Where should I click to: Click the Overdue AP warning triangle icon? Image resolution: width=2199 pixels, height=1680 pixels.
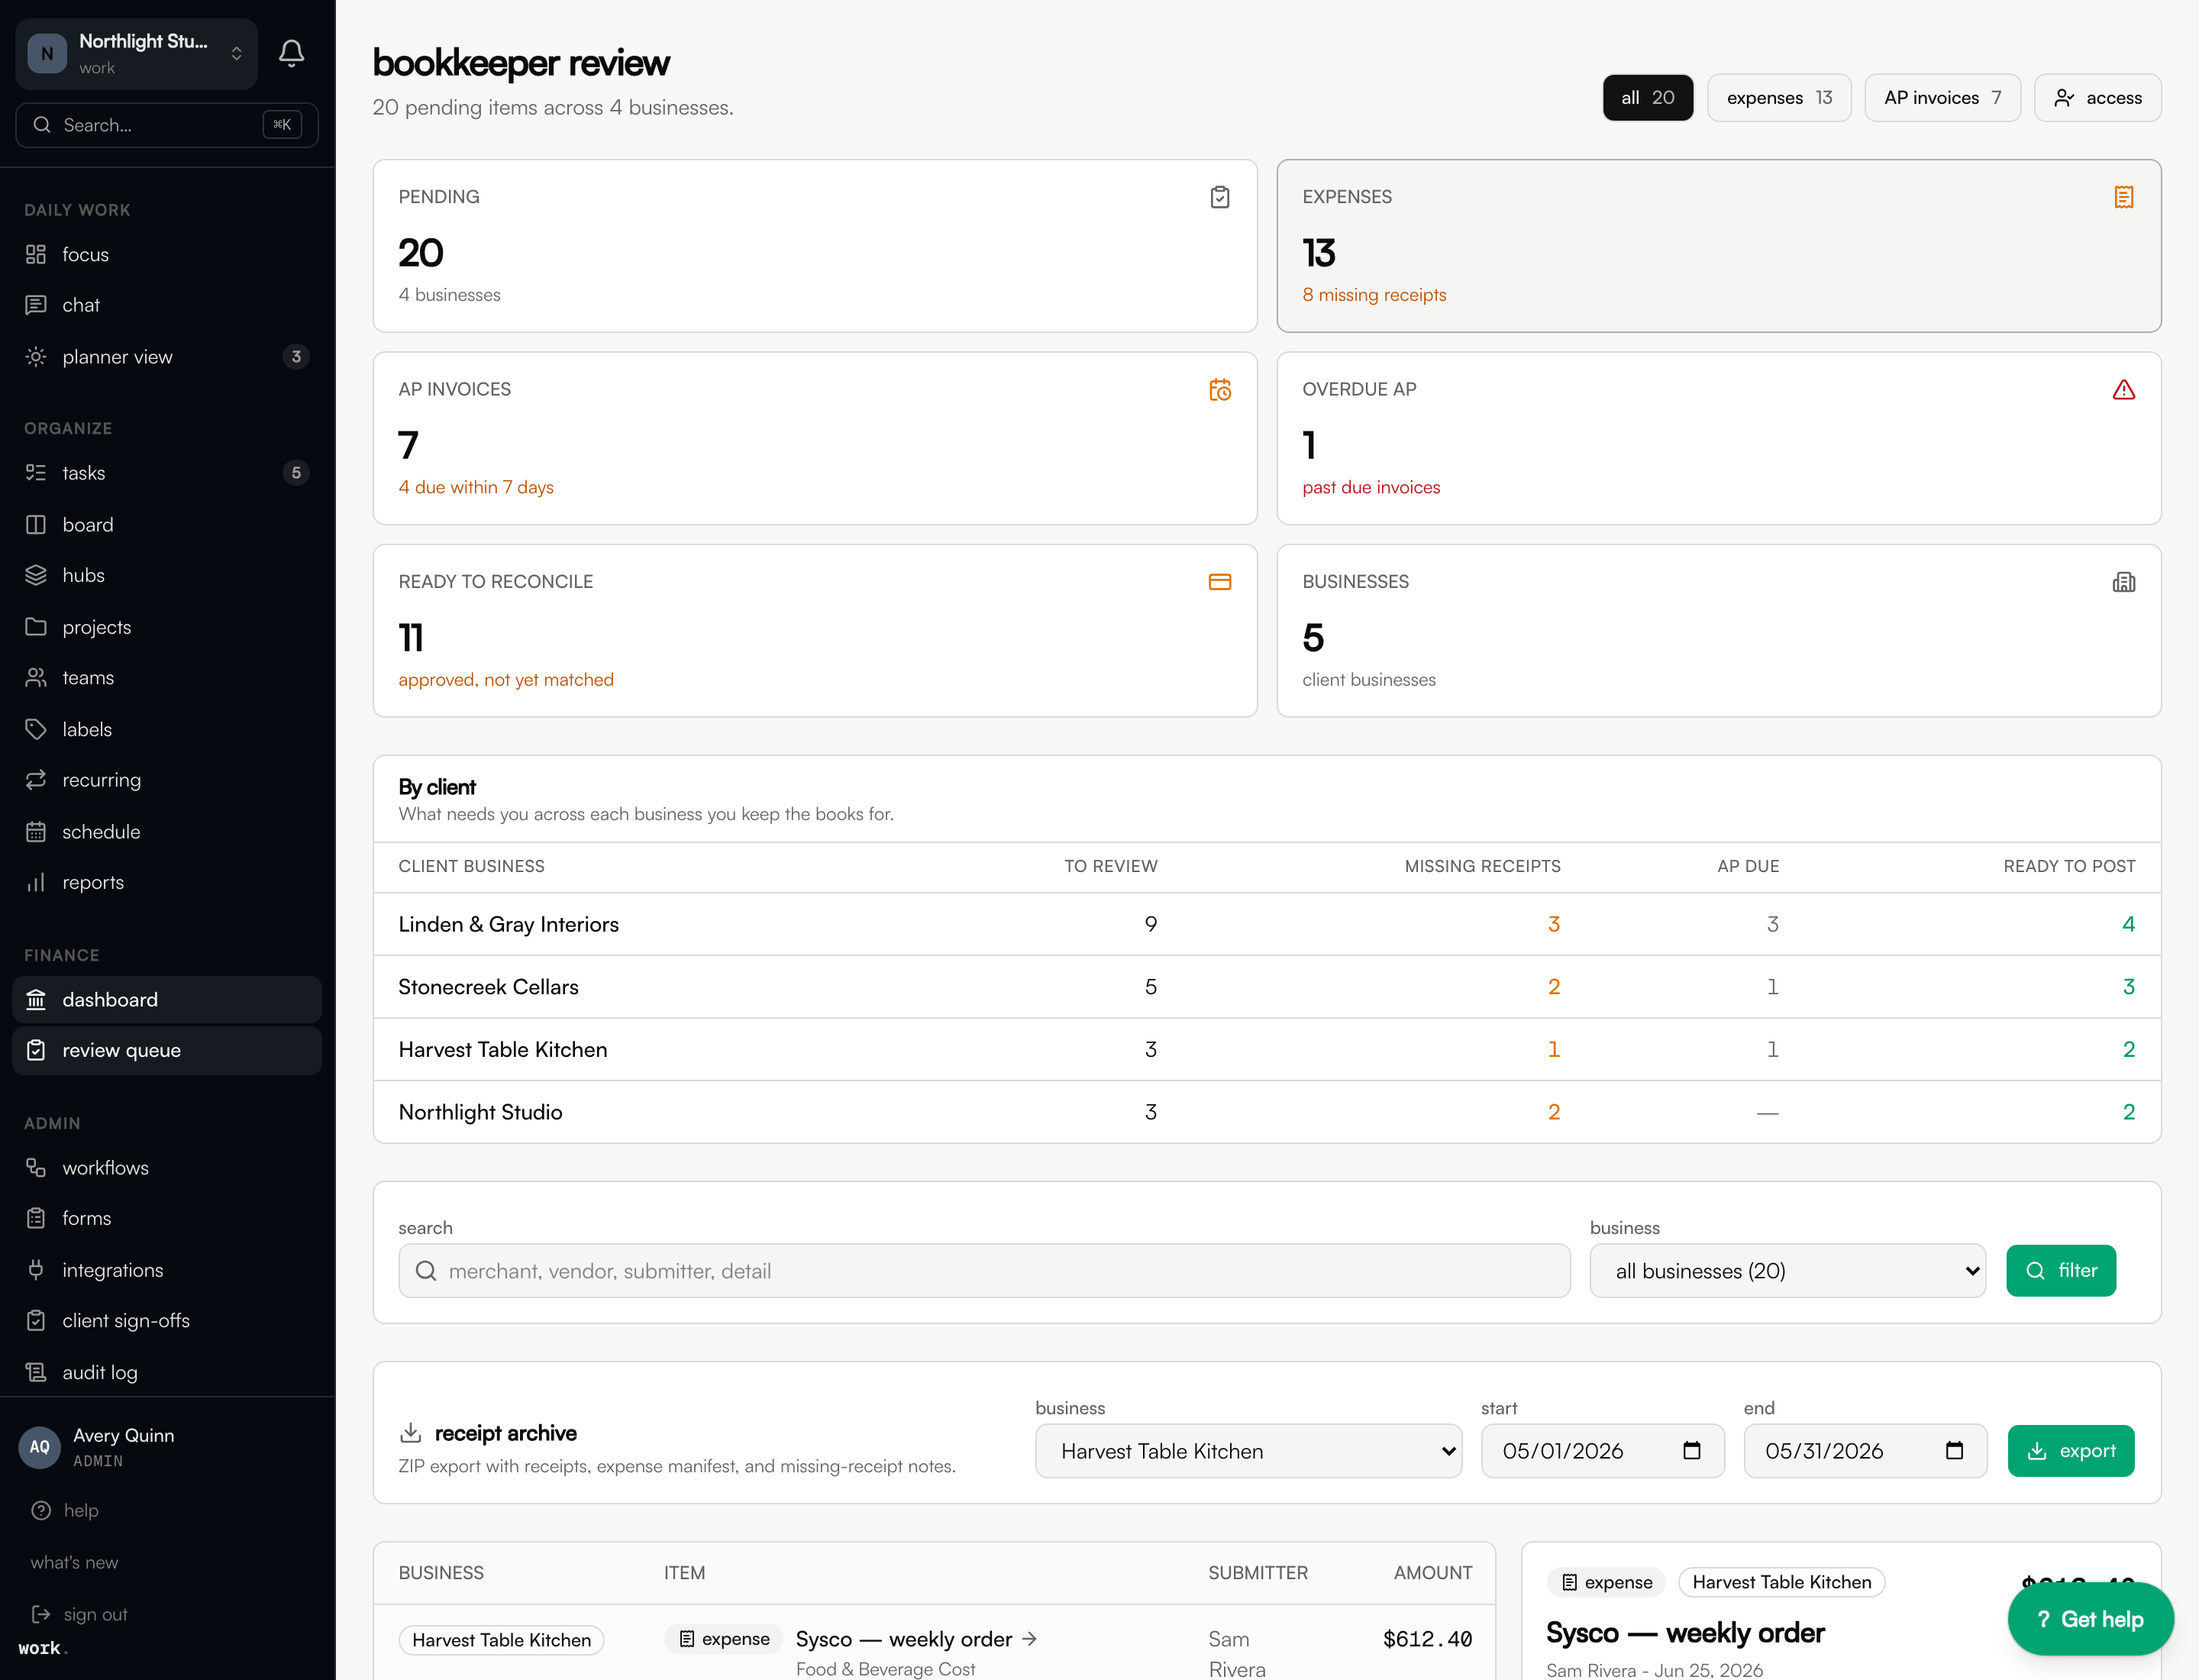[2124, 390]
